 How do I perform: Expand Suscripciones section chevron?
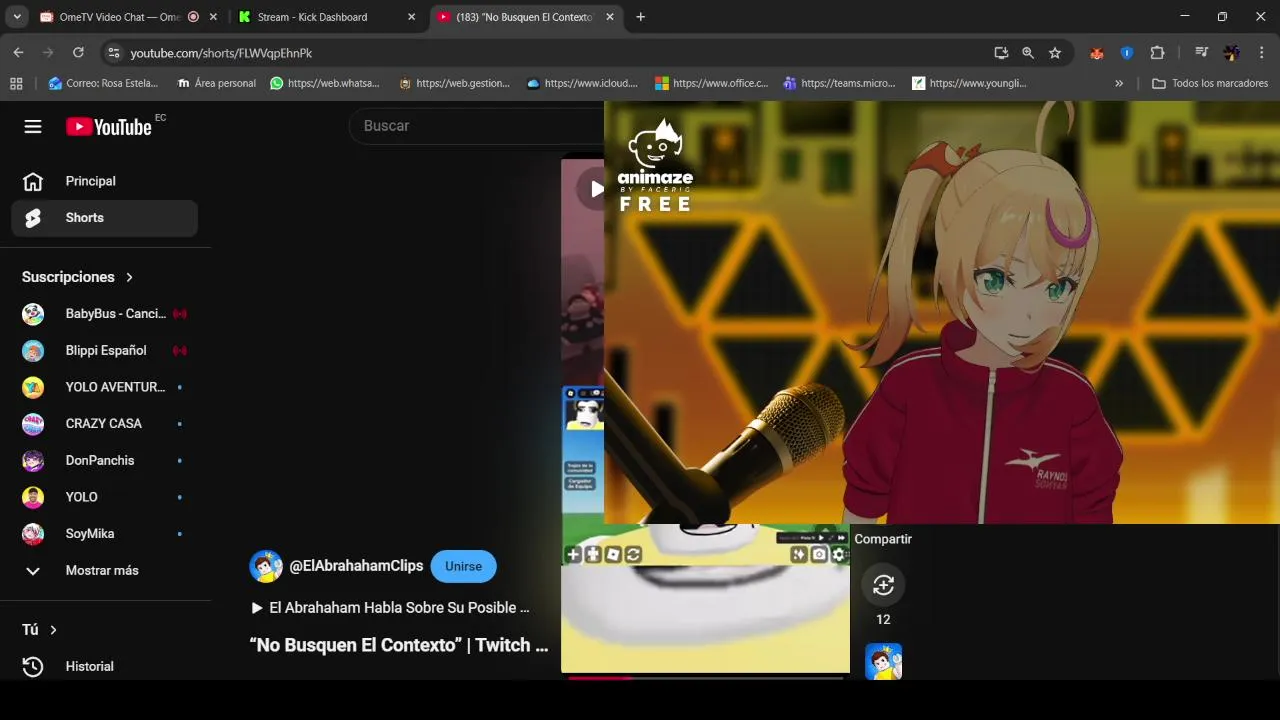[x=129, y=277]
